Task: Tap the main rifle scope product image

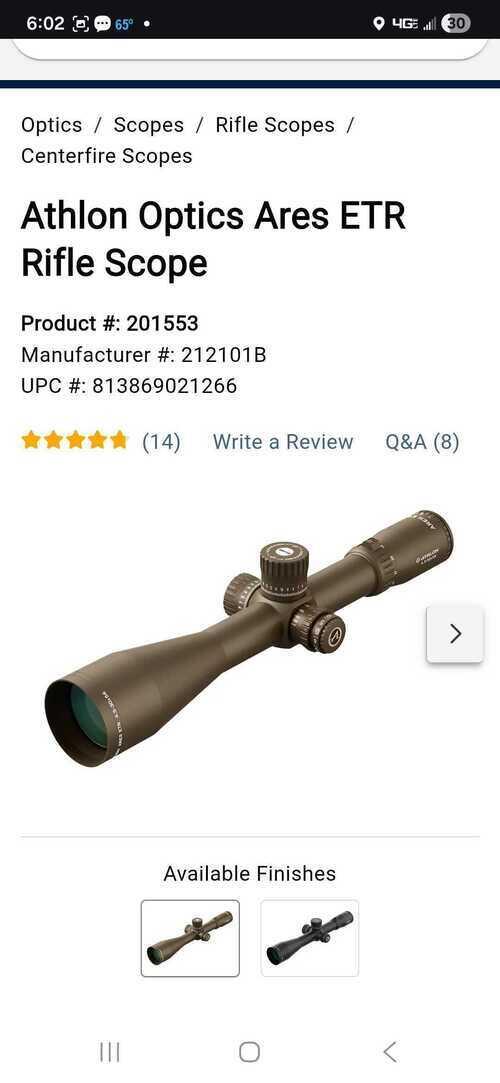Action: (x=249, y=639)
